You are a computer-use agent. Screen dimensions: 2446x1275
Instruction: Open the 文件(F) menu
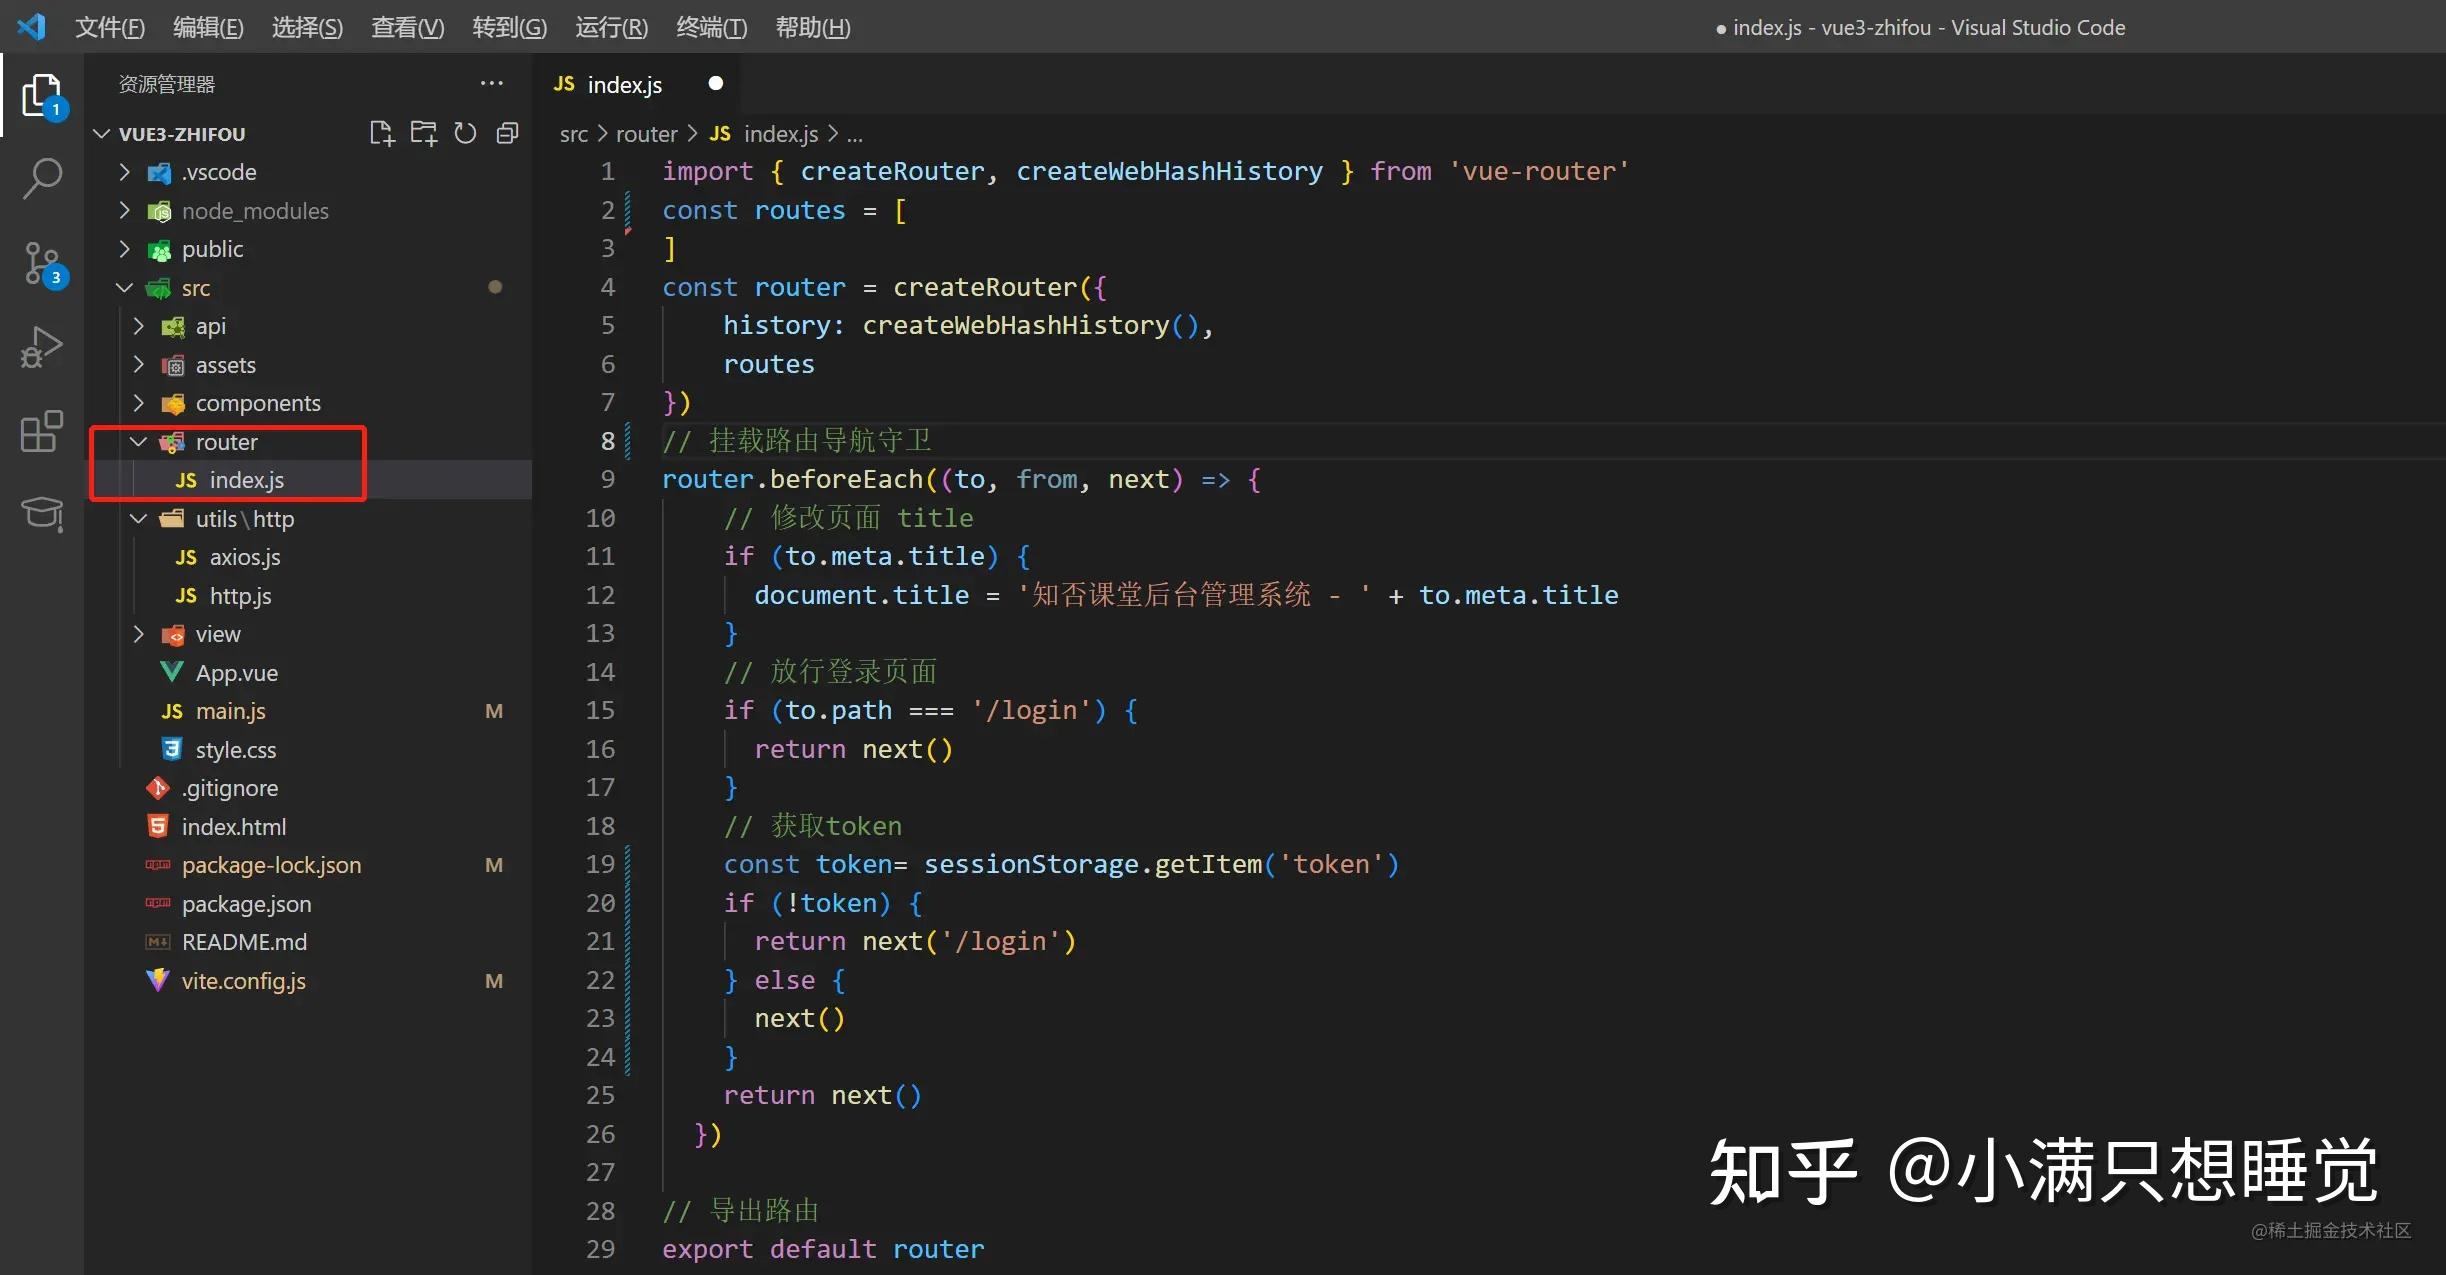pos(110,27)
